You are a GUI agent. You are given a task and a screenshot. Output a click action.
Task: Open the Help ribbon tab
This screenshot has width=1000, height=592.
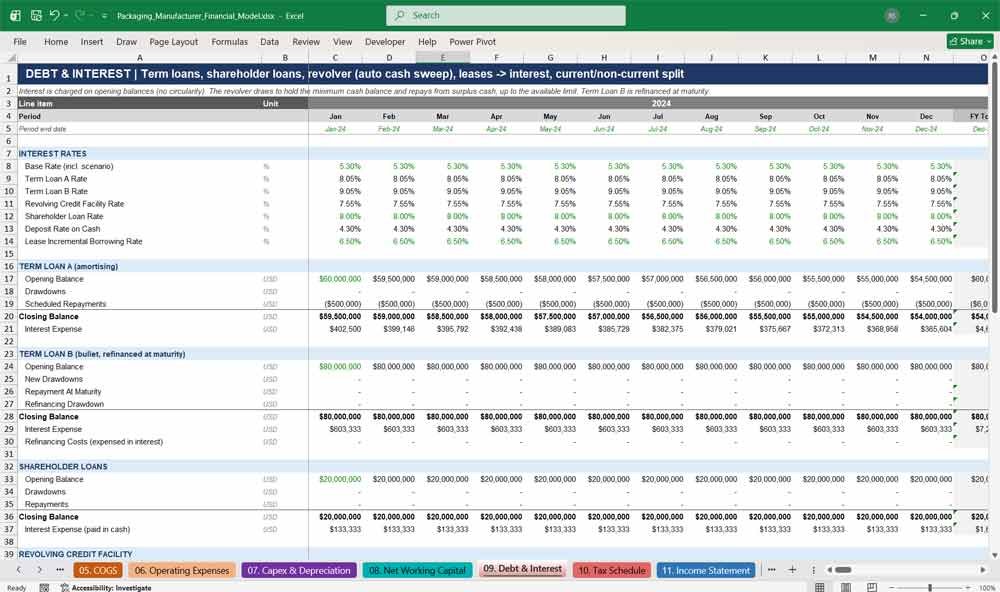tap(427, 41)
